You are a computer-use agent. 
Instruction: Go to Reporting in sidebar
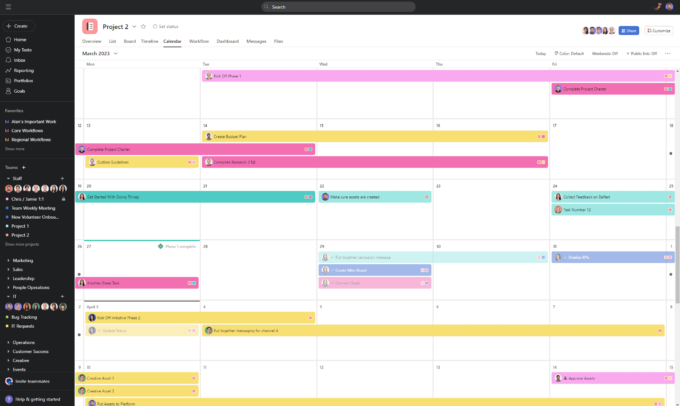(23, 71)
